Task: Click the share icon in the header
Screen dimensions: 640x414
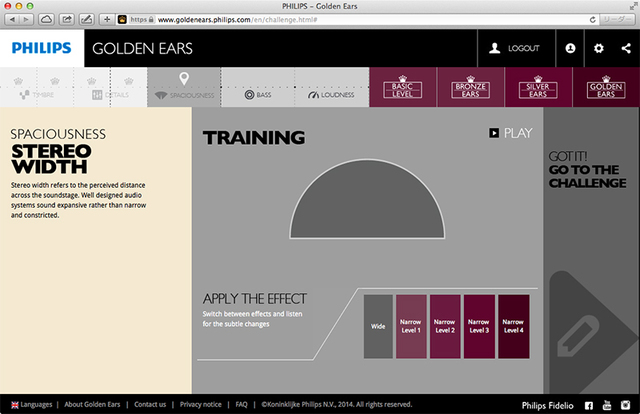Action: (626, 48)
